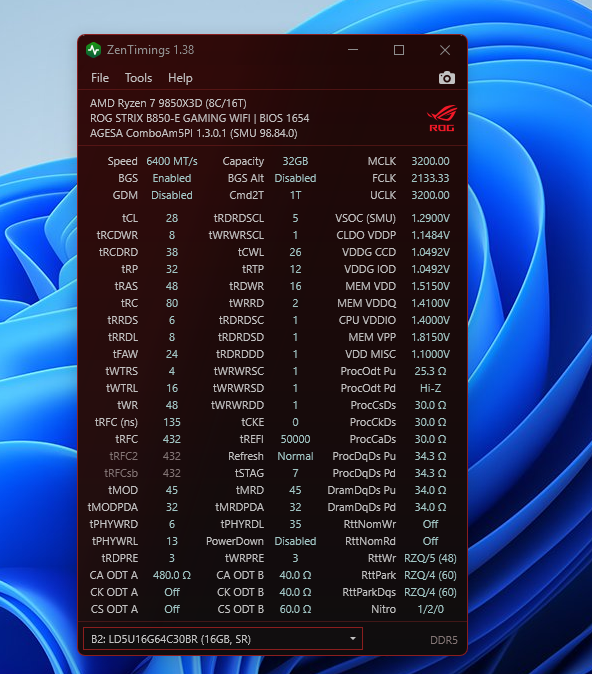Image resolution: width=592 pixels, height=674 pixels.
Task: Click the greyed tRFC2 label
Action: tap(124, 456)
